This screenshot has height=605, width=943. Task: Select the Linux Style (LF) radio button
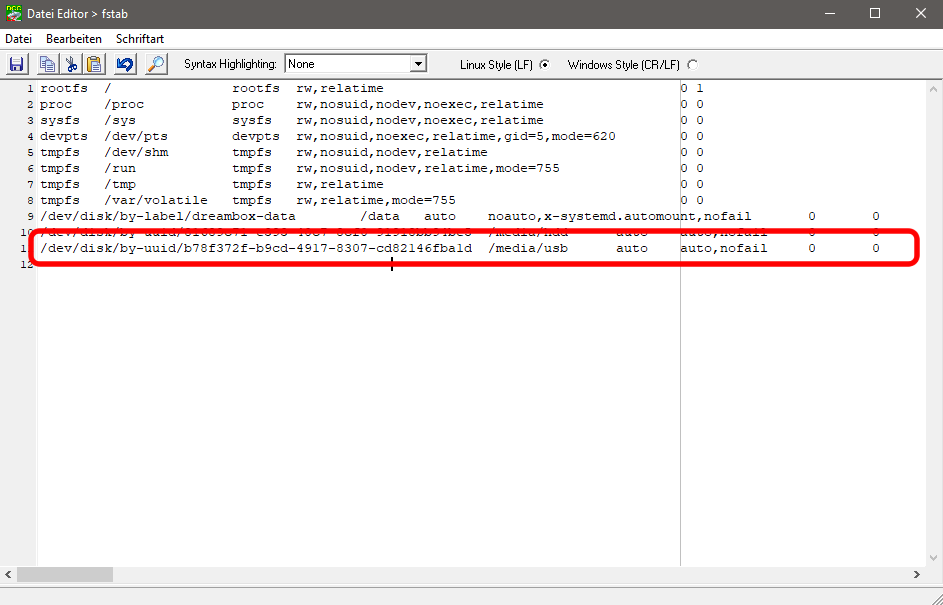(545, 65)
